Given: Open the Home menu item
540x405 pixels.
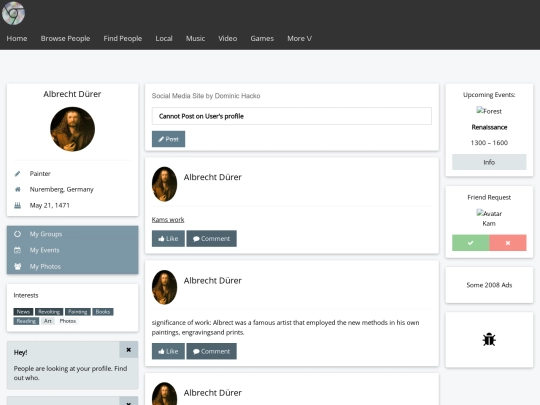Looking at the screenshot, I should tap(17, 39).
